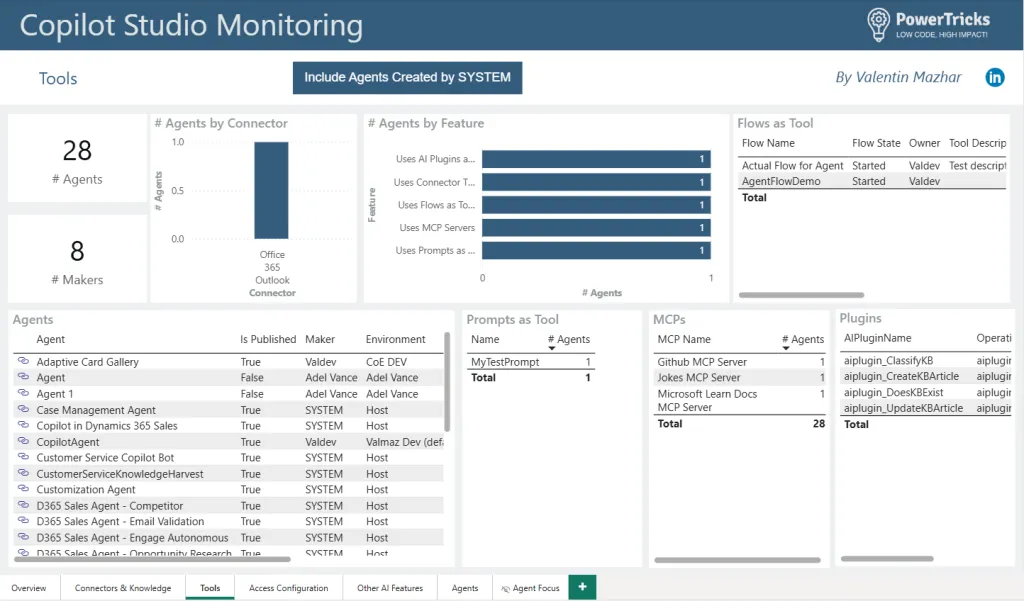Switch to Connectors & Knowledge tab
The width and height of the screenshot is (1024, 601).
pyautogui.click(x=123, y=588)
